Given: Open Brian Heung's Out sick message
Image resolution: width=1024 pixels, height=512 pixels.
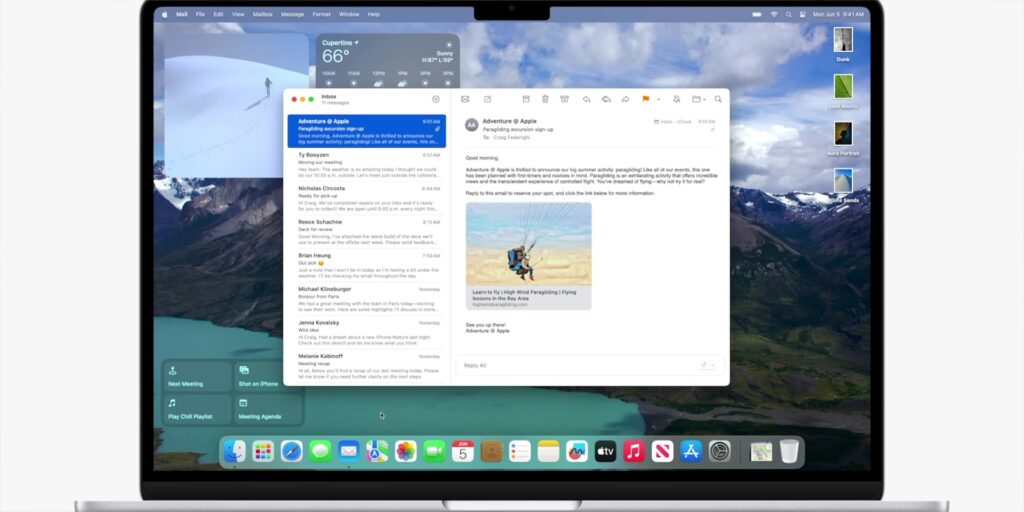Looking at the screenshot, I should (367, 266).
